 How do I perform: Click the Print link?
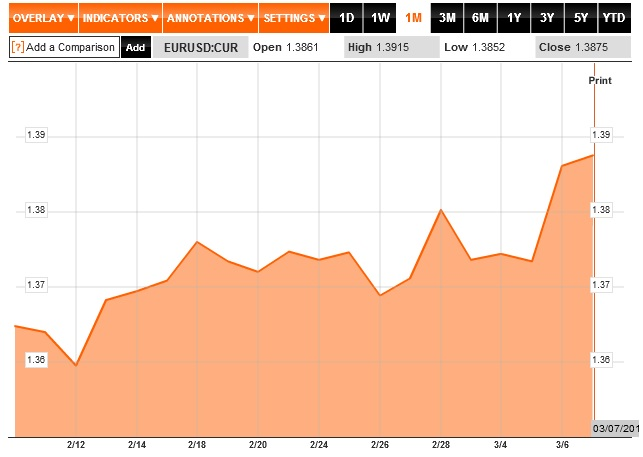pyautogui.click(x=599, y=80)
